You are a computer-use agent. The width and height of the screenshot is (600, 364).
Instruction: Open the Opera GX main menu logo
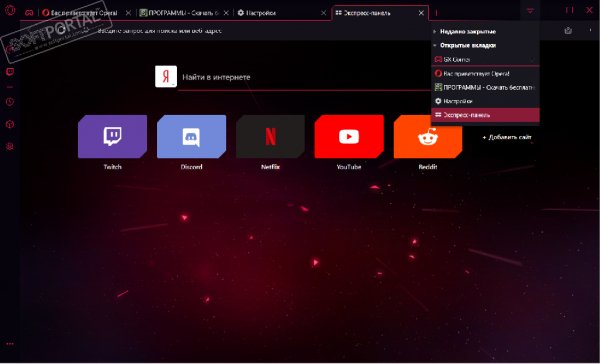(10, 10)
